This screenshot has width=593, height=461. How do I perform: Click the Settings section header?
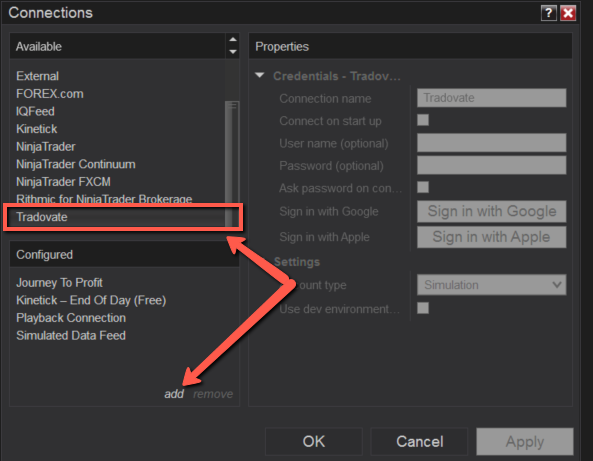coord(297,262)
